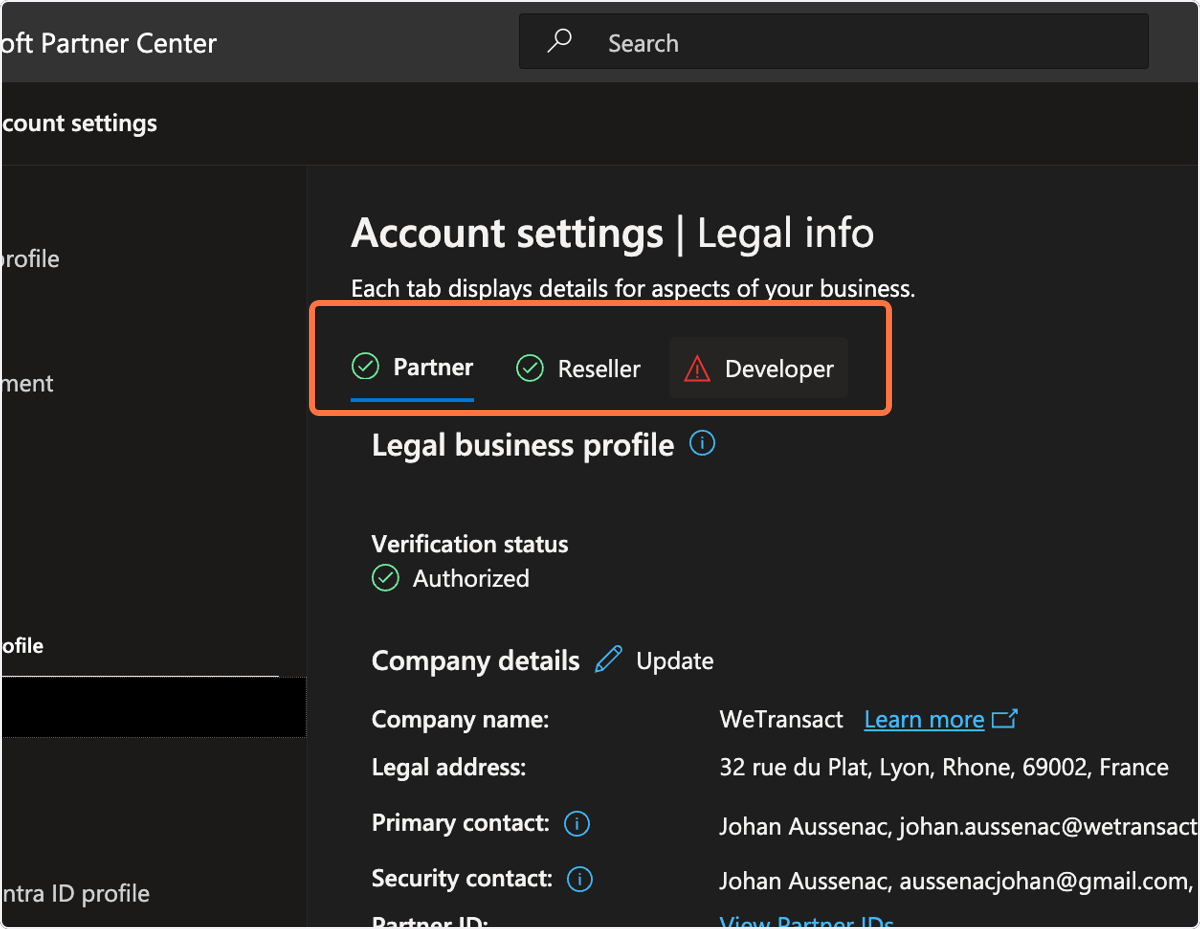Screen dimensions: 1200x929
Task: Show Primary contact info tooltip icon
Action: click(x=577, y=824)
